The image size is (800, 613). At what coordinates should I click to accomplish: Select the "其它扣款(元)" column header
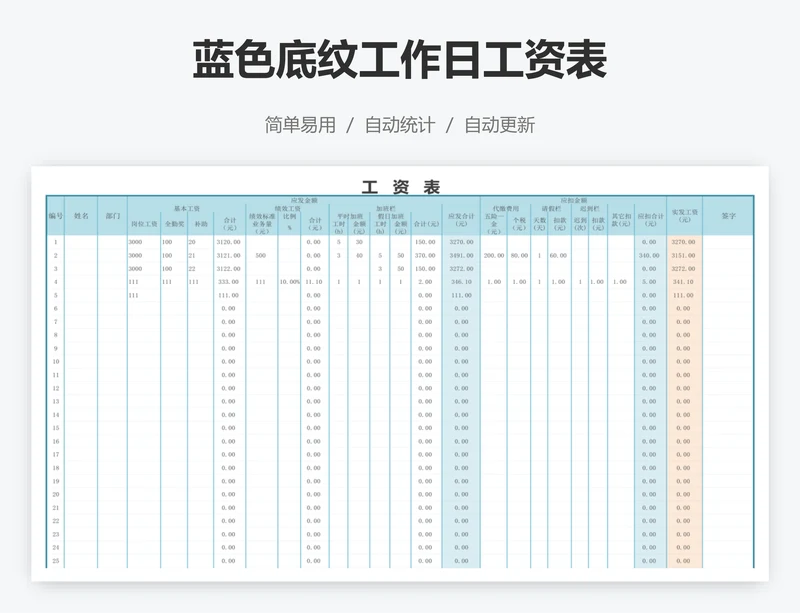click(x=621, y=220)
